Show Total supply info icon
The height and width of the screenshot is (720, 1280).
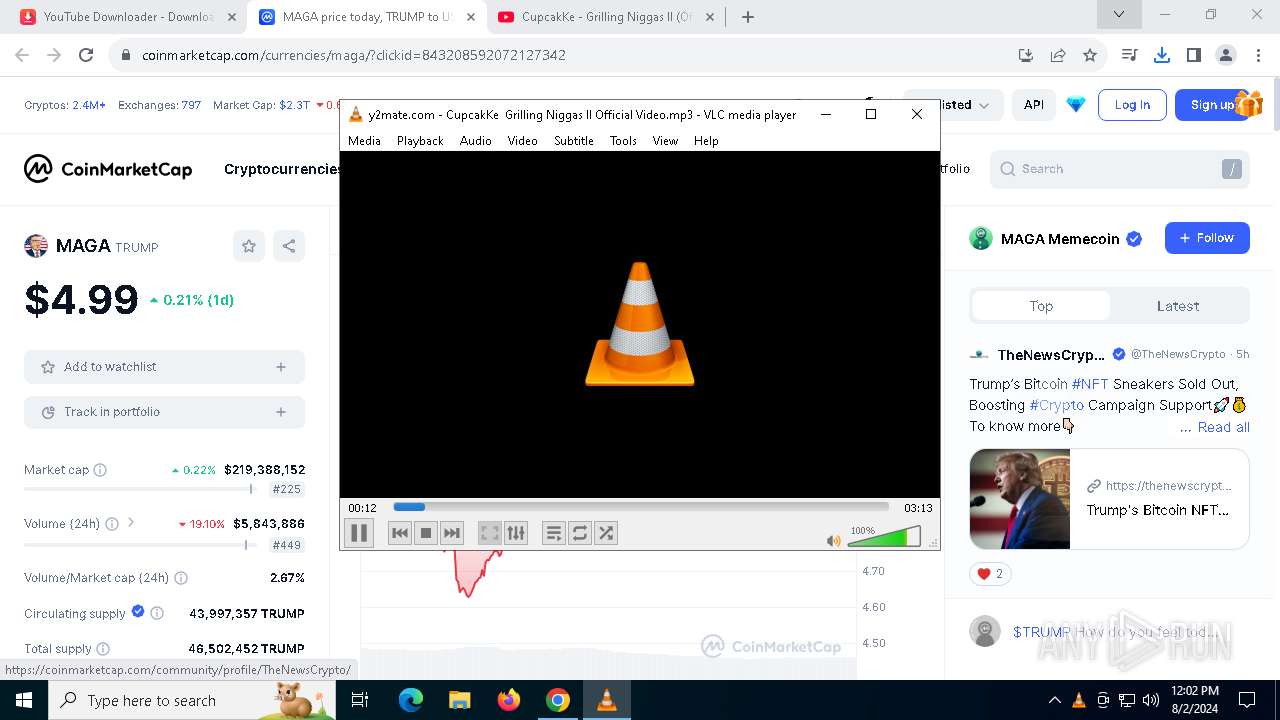103,649
